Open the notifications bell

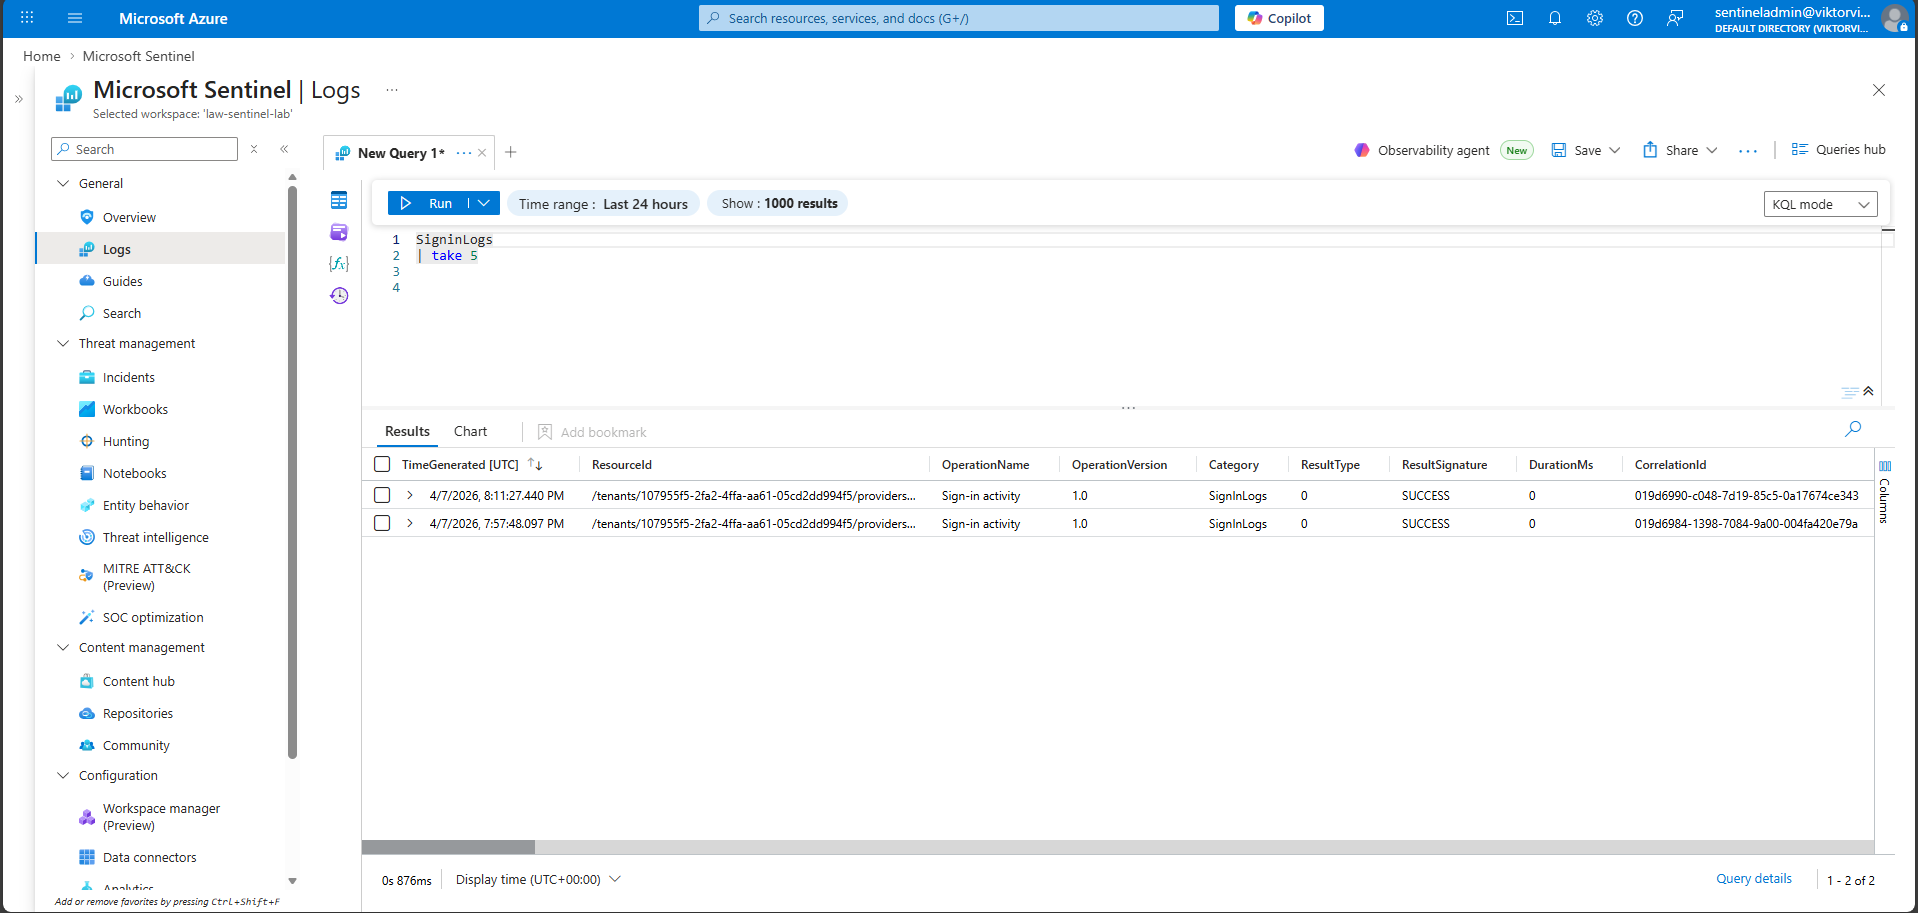tap(1555, 18)
